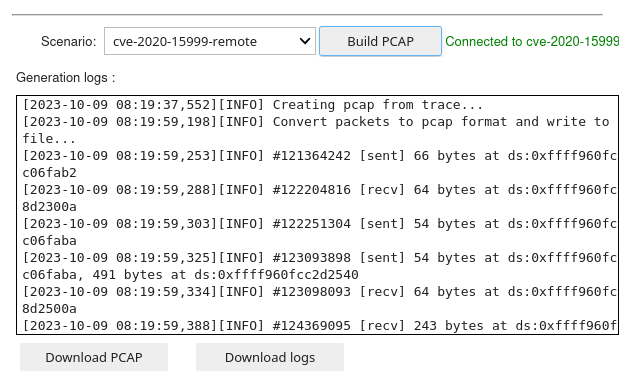Click log entry #122251304 sent 54 bytes
The image size is (631, 385).
(319, 232)
